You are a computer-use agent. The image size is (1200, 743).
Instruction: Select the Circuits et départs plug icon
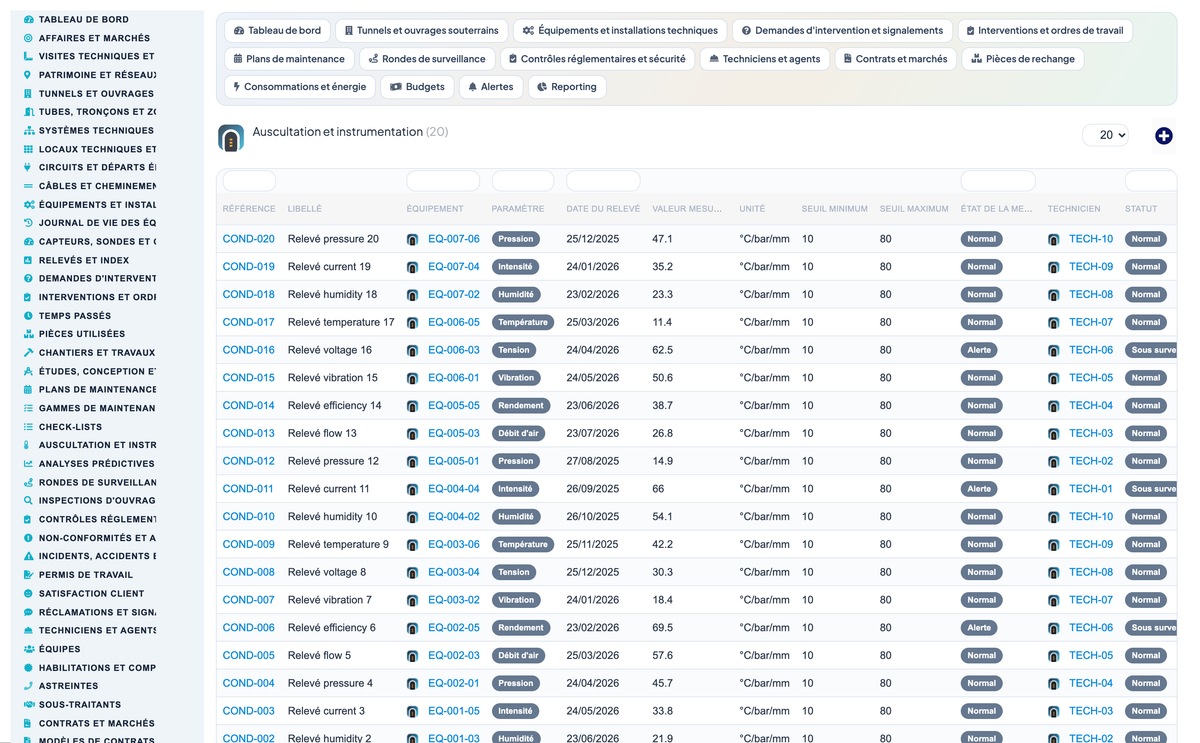(x=28, y=167)
